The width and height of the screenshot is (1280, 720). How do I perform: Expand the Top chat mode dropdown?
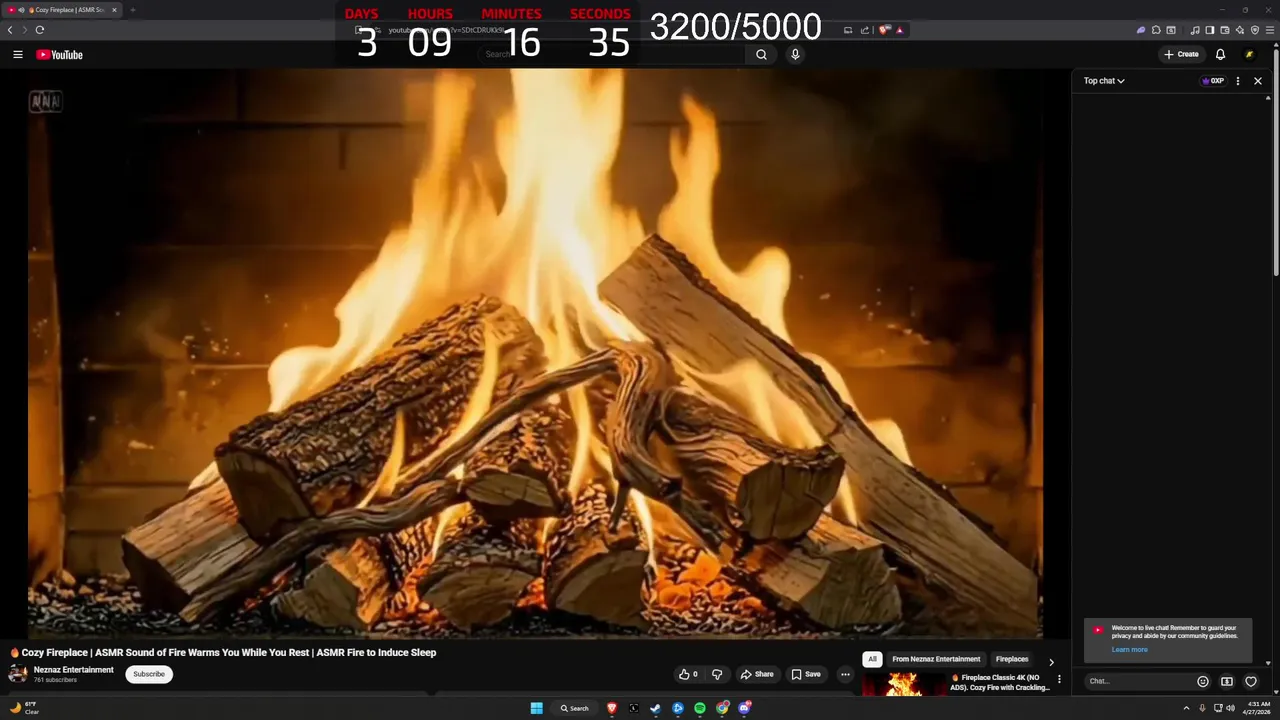[x=1104, y=81]
